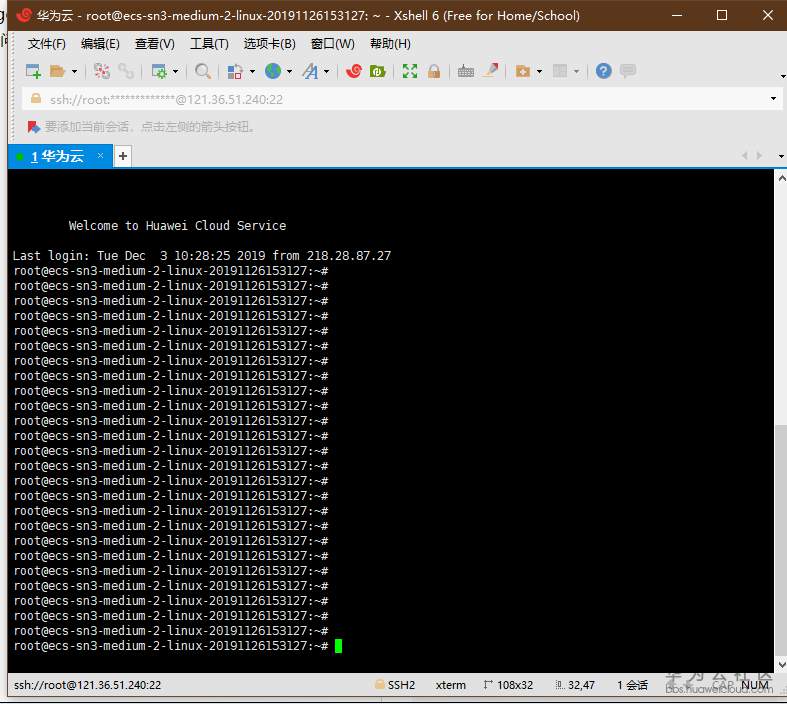787x704 pixels.
Task: Click the '1 会话' status bar entry
Action: 632,685
